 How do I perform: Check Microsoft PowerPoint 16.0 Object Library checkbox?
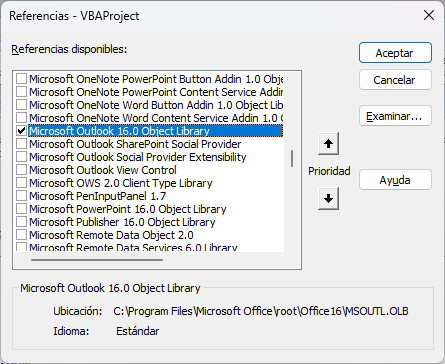click(x=22, y=209)
